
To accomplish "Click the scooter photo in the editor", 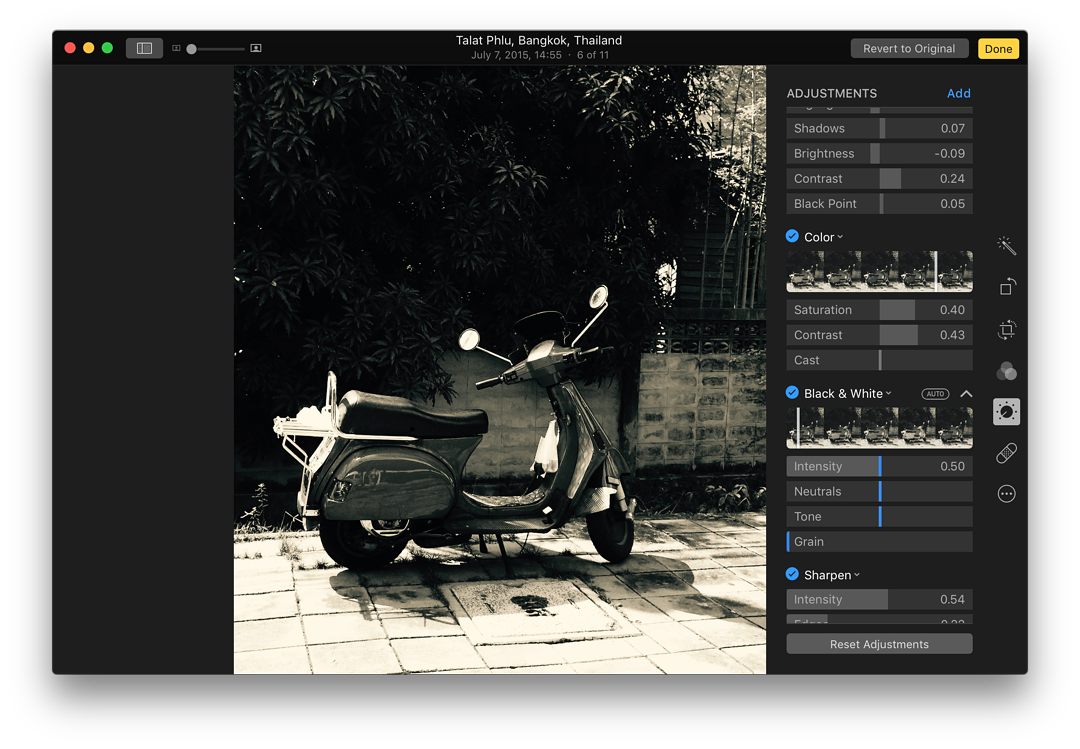I will pyautogui.click(x=499, y=369).
